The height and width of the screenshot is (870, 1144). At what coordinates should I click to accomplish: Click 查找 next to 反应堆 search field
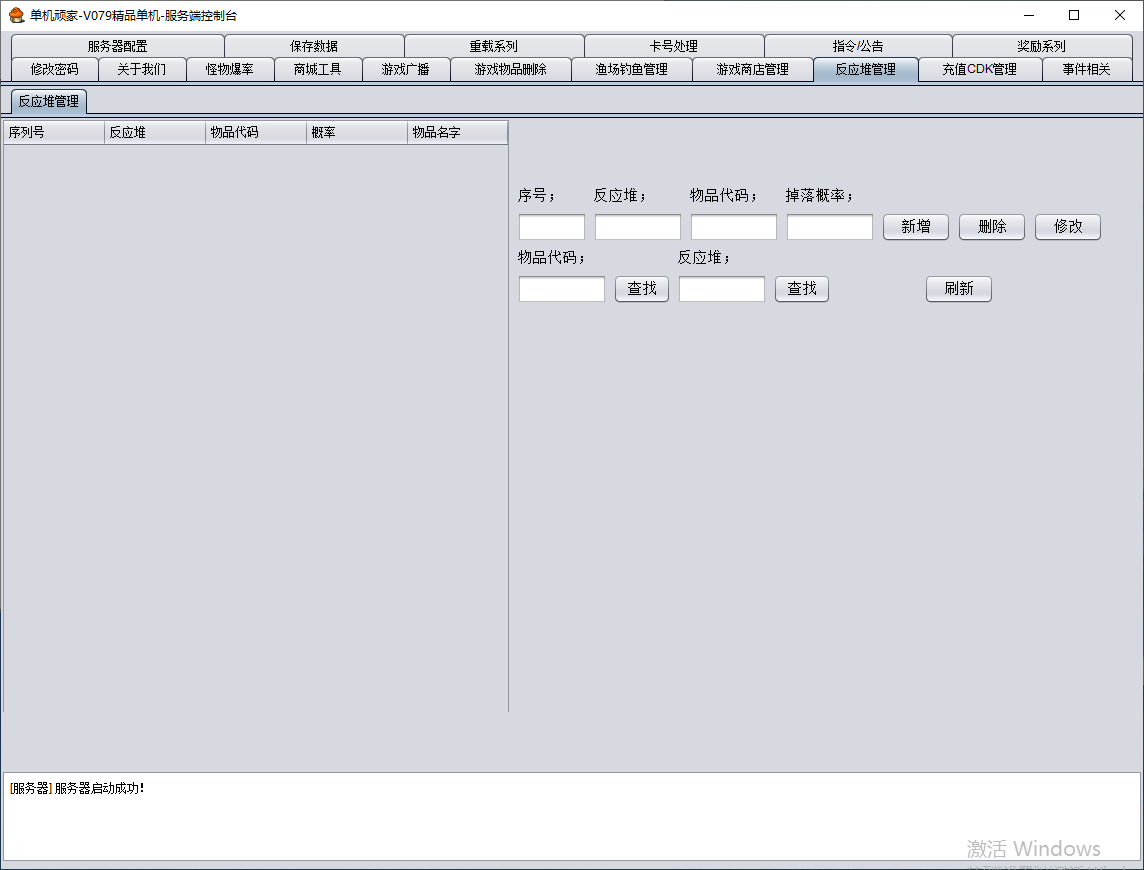coord(801,289)
